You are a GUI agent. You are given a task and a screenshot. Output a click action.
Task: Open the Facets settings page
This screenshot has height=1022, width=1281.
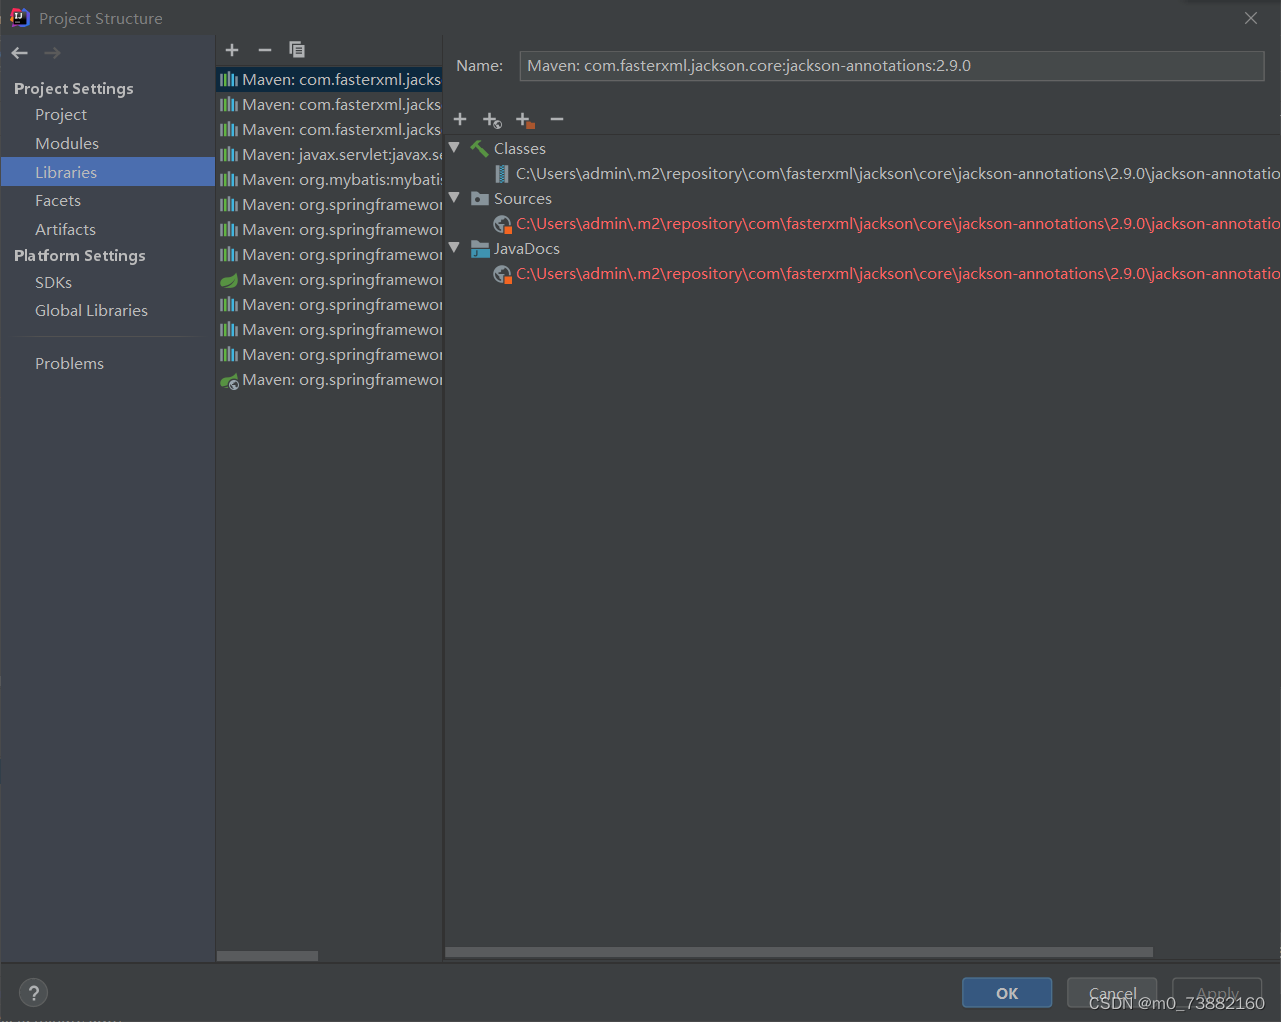tap(58, 201)
